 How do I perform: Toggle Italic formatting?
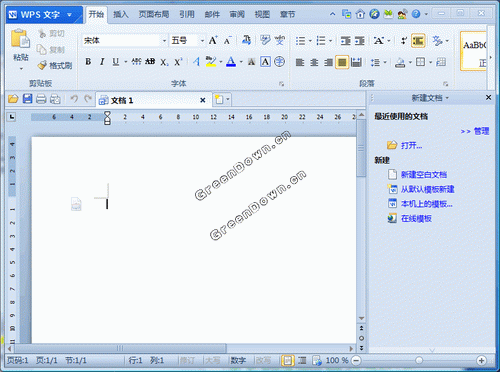click(102, 62)
